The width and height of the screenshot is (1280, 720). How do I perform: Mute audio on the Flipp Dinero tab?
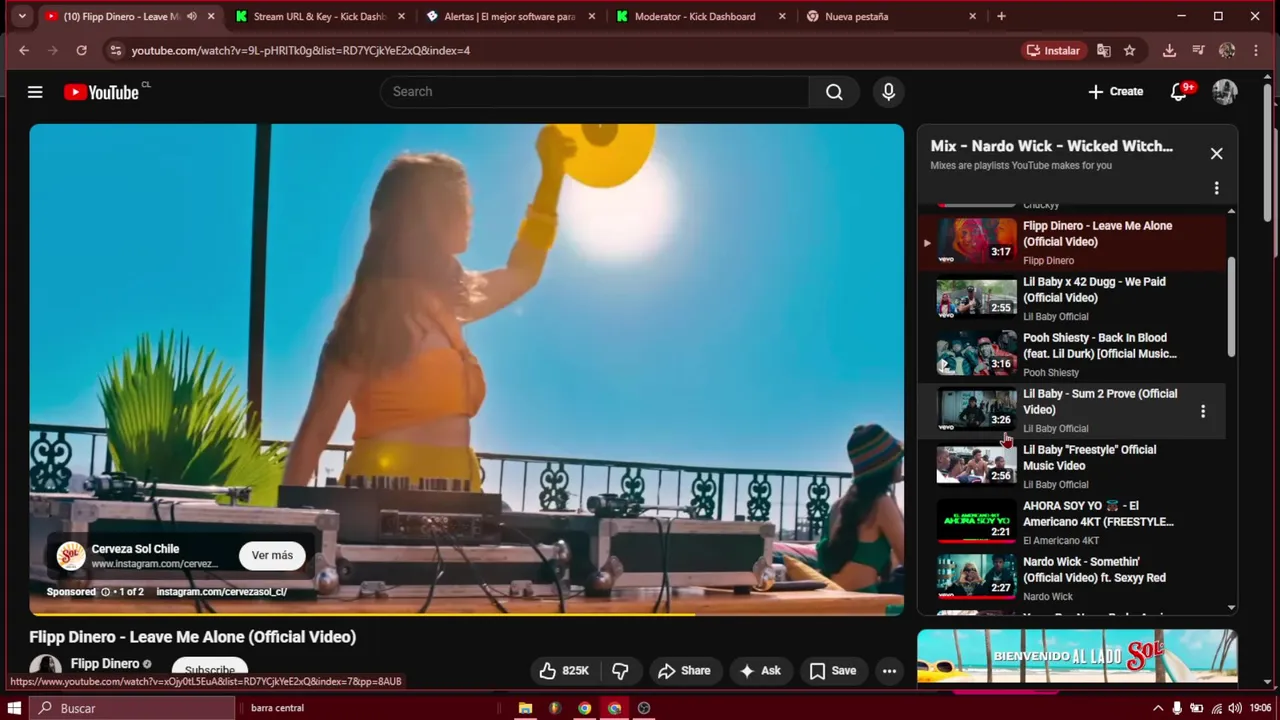point(192,17)
